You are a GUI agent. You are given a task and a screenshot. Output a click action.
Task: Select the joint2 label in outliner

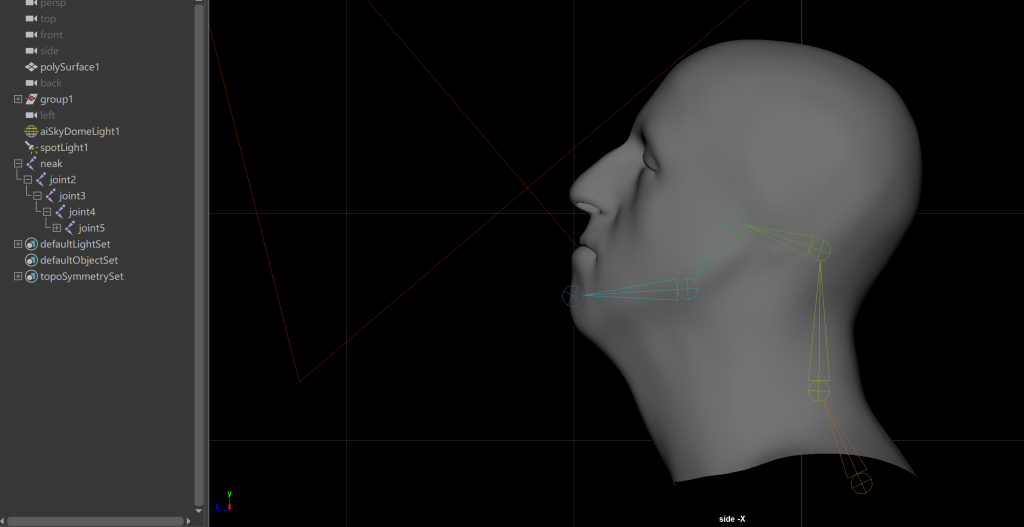pos(63,180)
